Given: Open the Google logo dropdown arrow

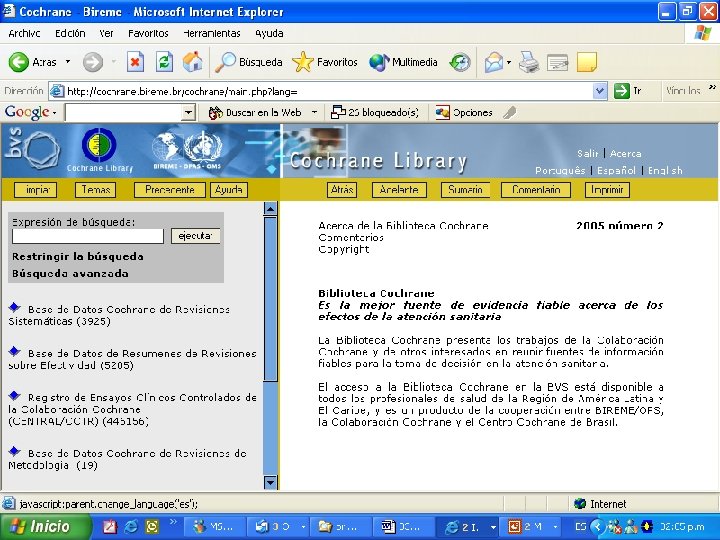Looking at the screenshot, I should 55,113.
